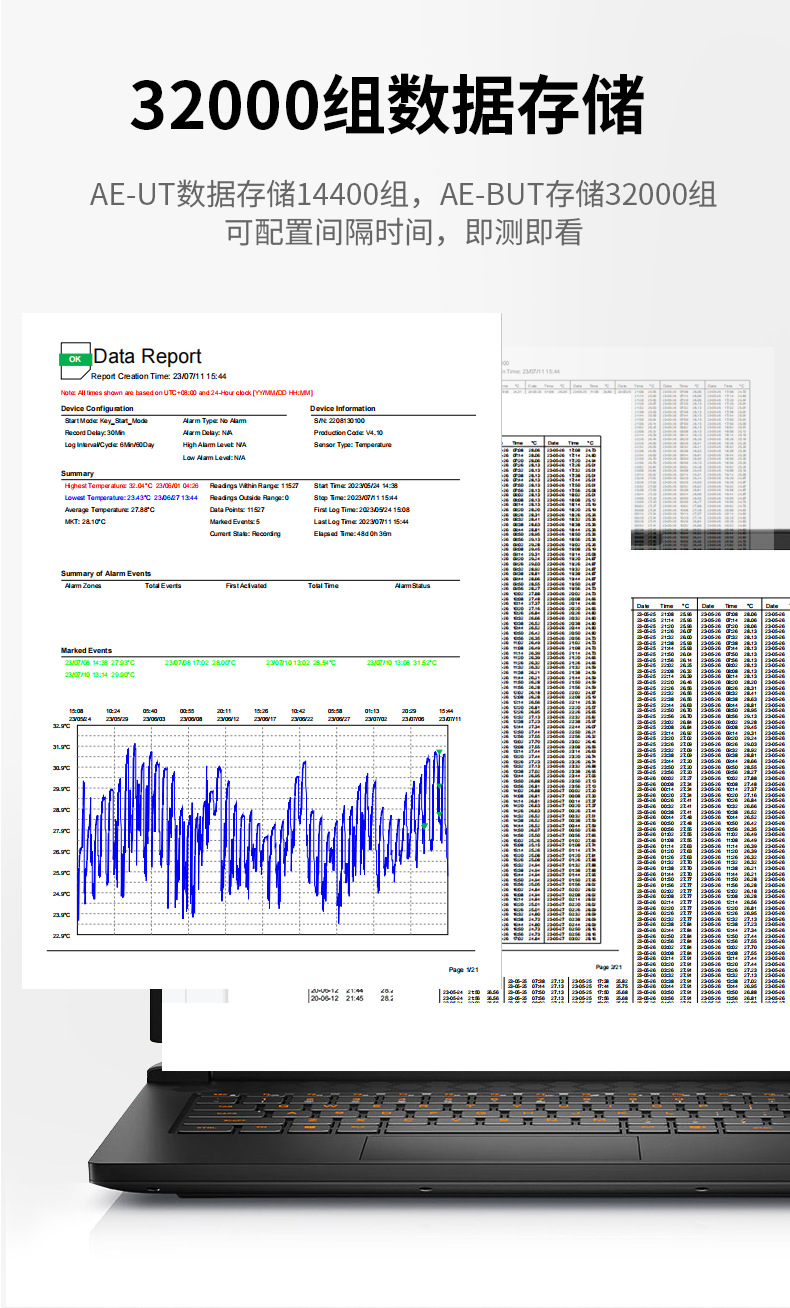Click the 32000组数据存储 headline
Image resolution: width=790 pixels, height=1308 pixels.
point(388,104)
